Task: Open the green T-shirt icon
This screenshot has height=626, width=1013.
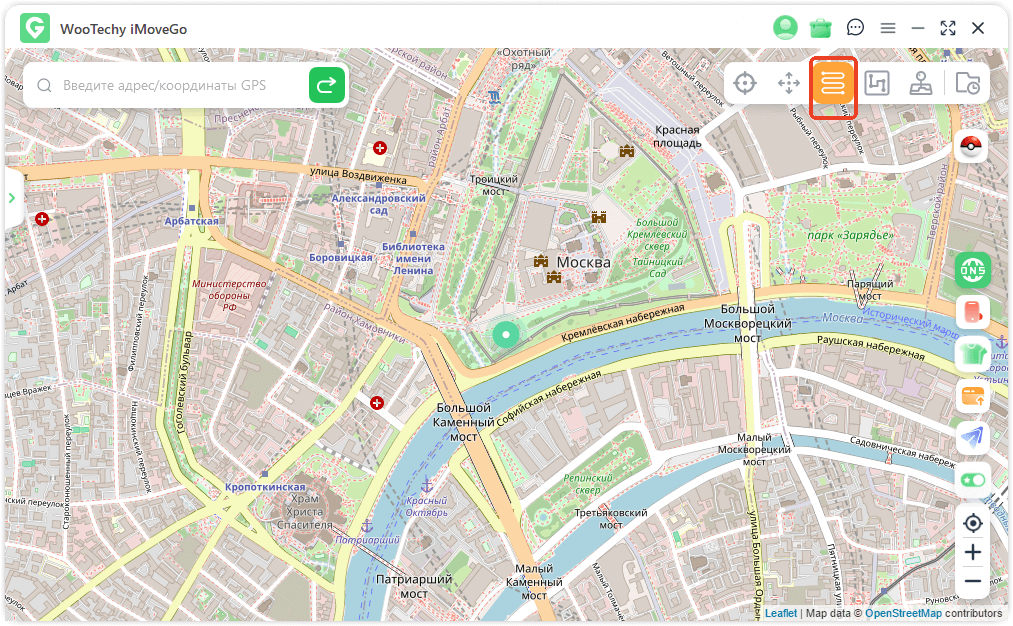Action: (x=972, y=353)
